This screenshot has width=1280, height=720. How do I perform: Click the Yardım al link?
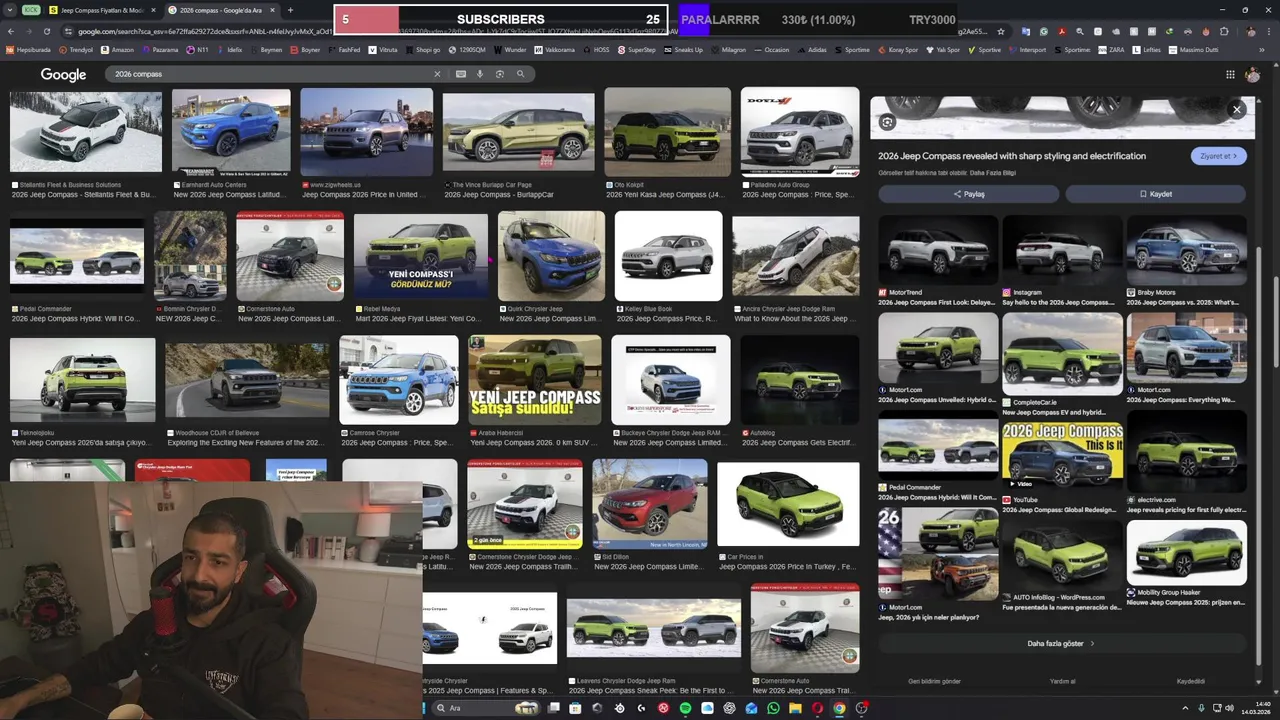pyautogui.click(x=1062, y=682)
